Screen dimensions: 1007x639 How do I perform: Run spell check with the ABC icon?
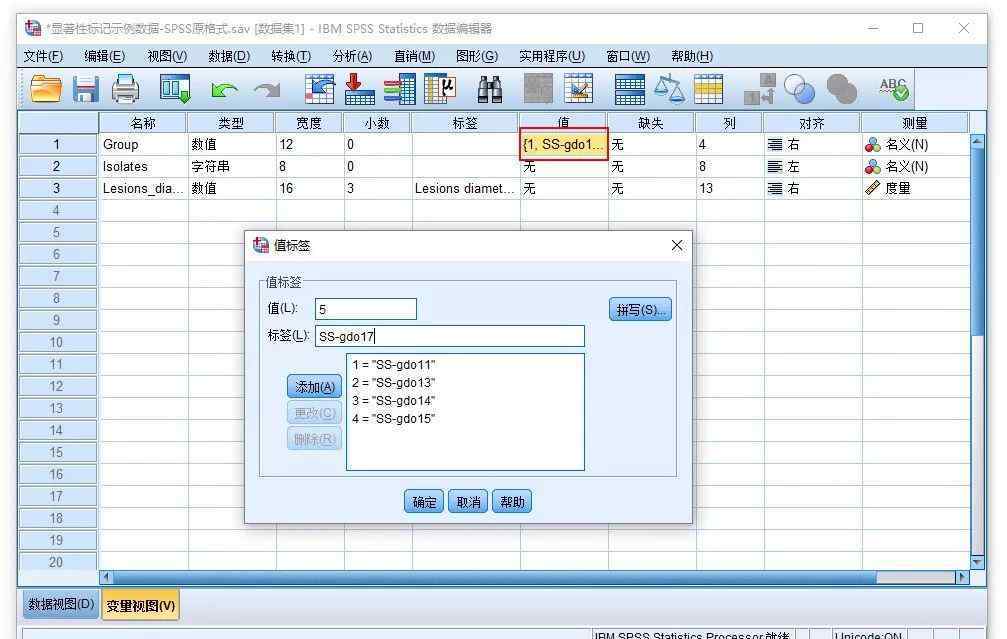pyautogui.click(x=894, y=89)
